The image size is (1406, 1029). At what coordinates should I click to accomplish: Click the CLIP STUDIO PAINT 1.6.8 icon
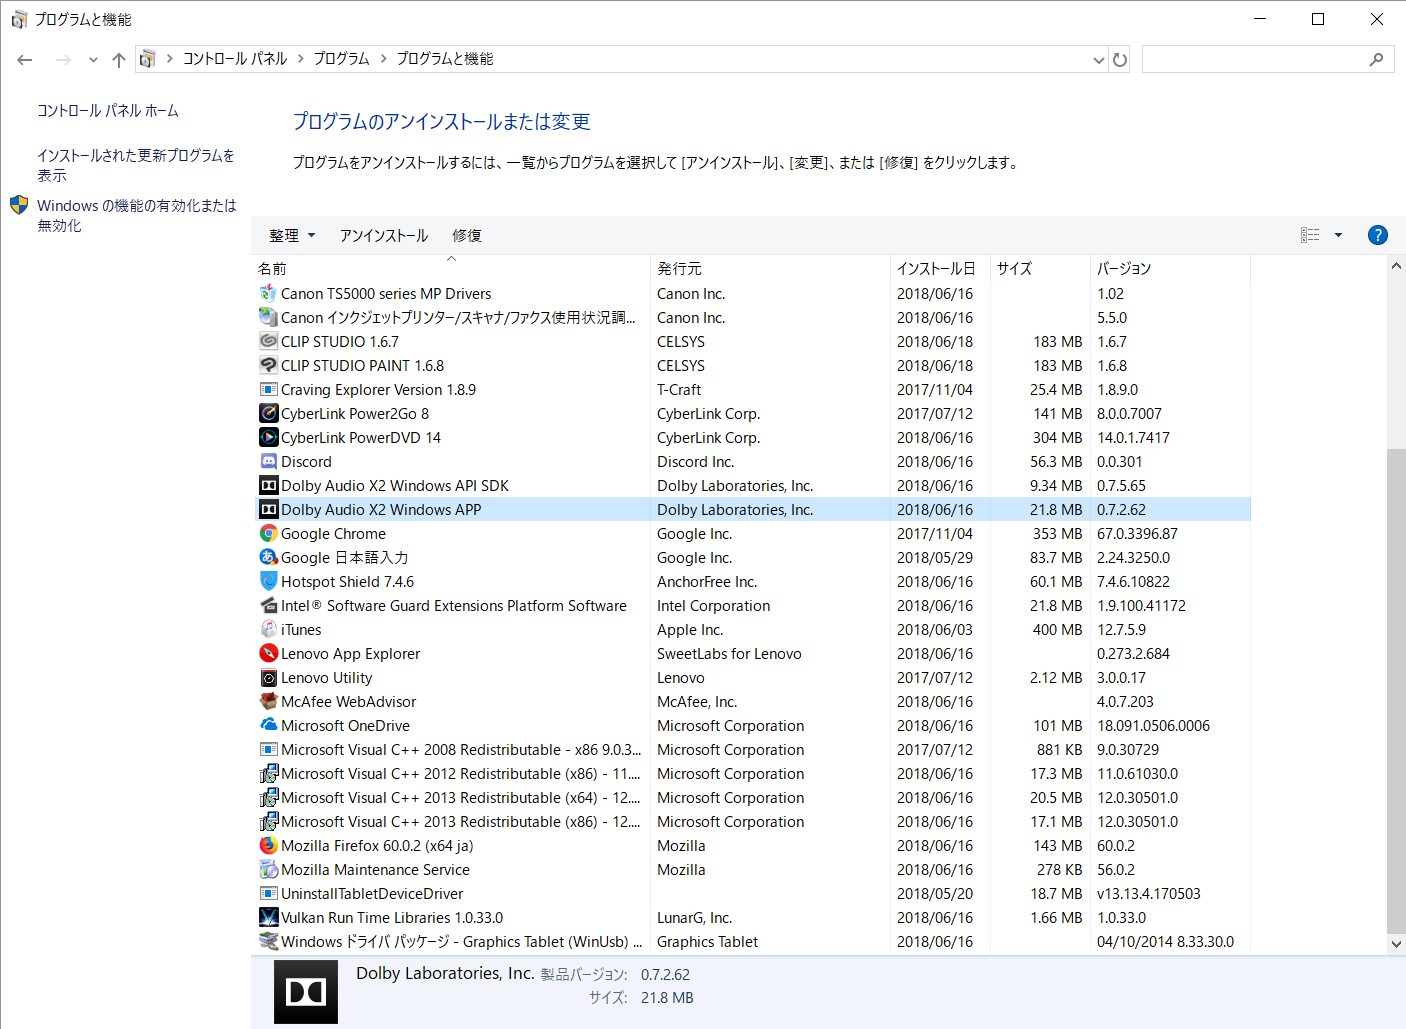[x=268, y=365]
